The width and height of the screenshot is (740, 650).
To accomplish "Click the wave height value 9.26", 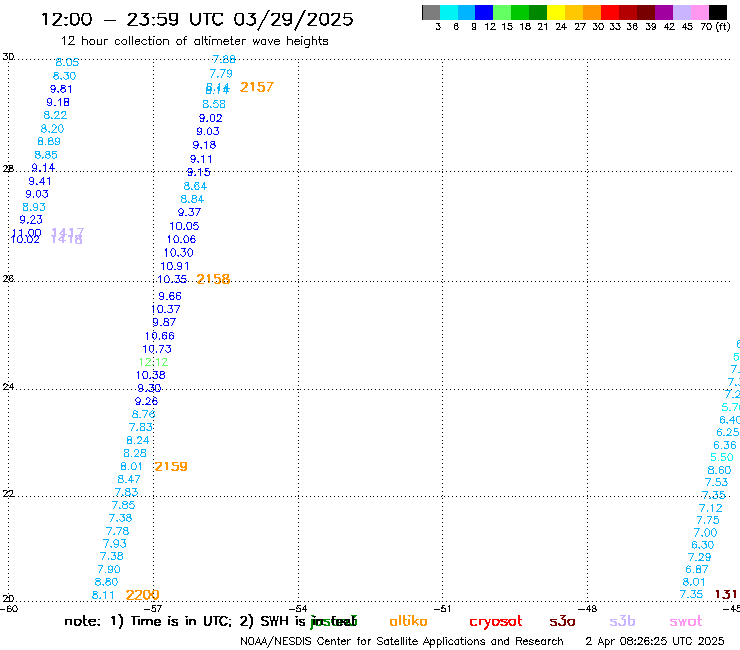I will tap(146, 401).
